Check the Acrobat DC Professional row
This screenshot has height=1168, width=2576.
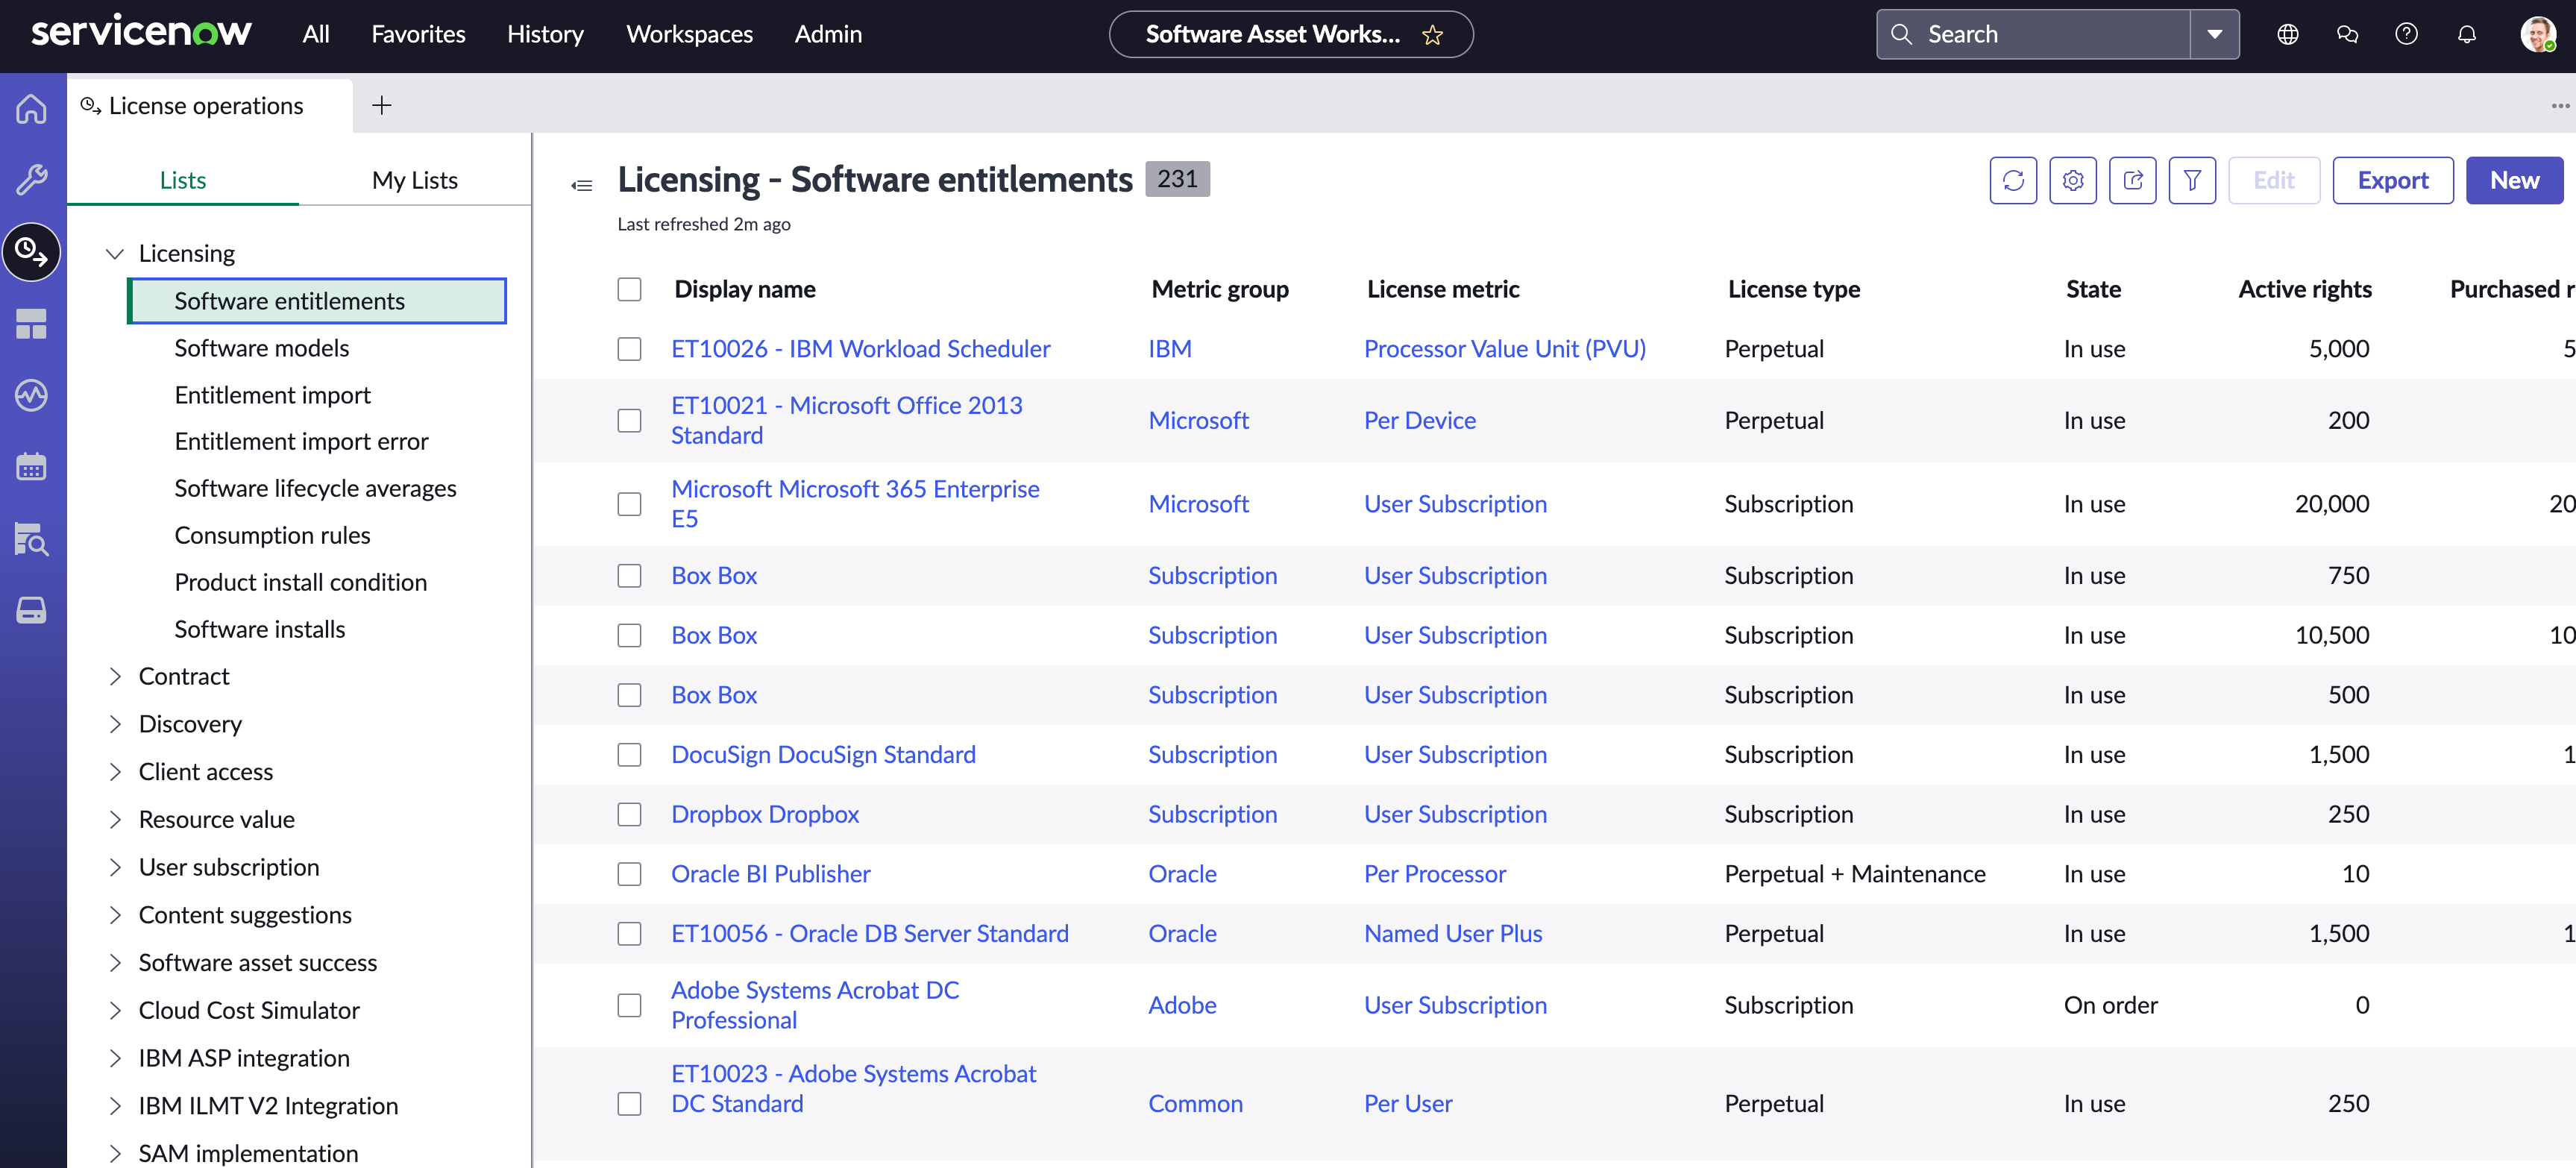click(x=629, y=1006)
